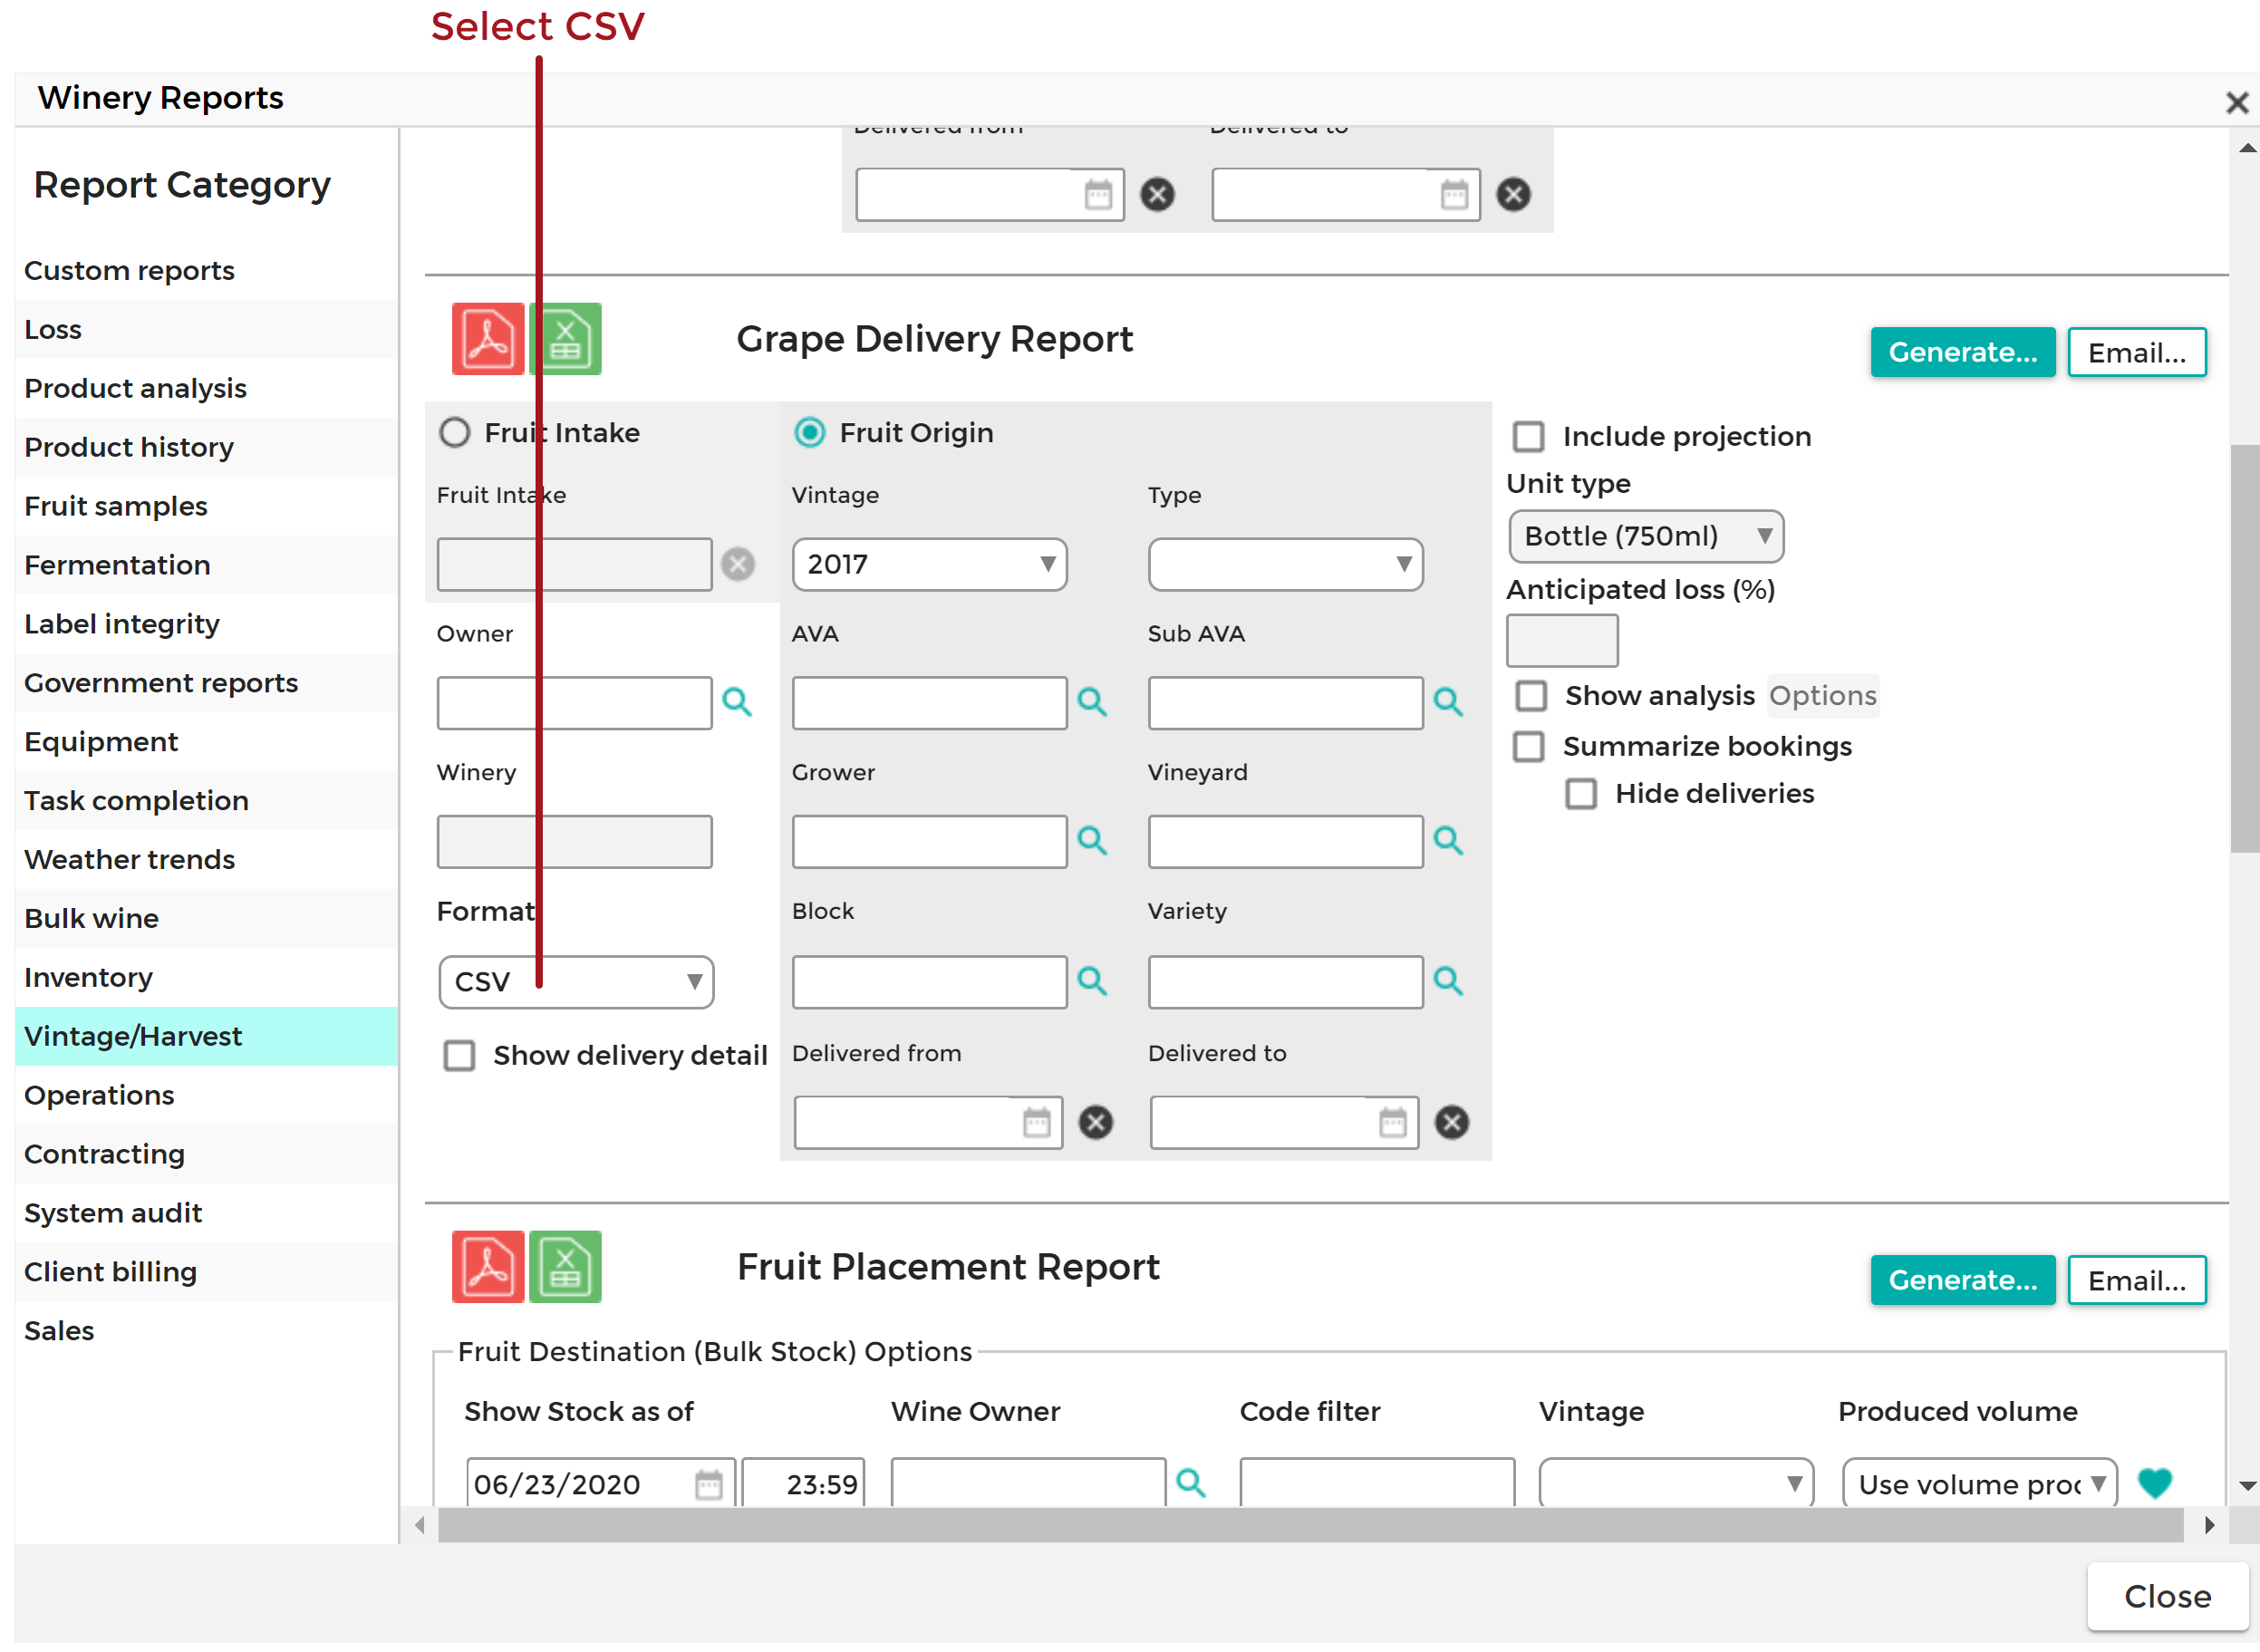Select the Fruit Intake radio button
Image resolution: width=2260 pixels, height=1652 pixels.
(x=455, y=433)
